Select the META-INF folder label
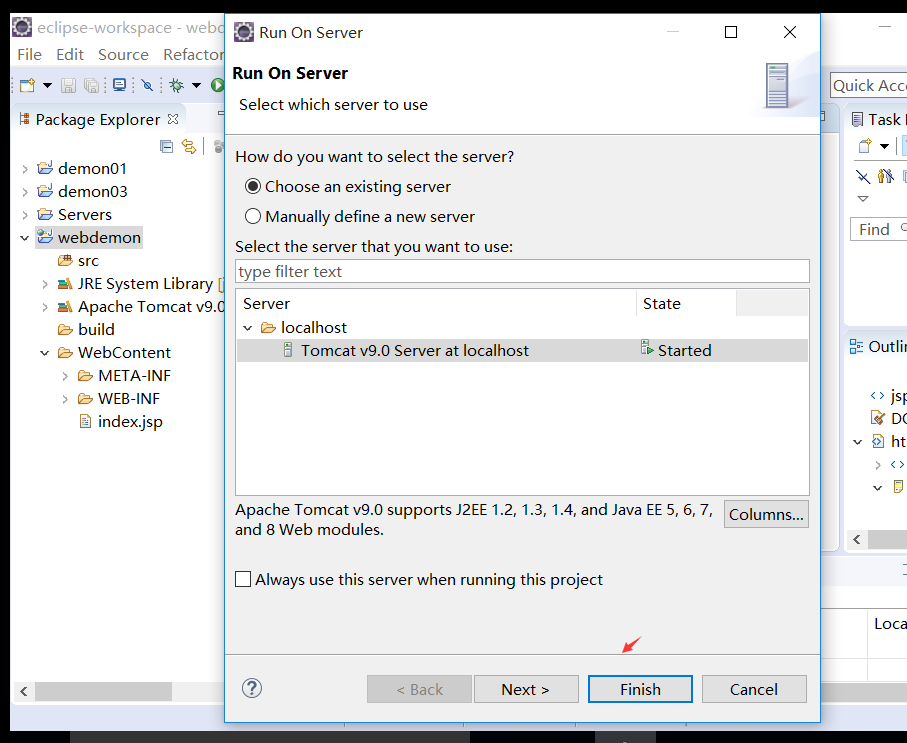Viewport: 907px width, 743px height. pyautogui.click(x=135, y=376)
